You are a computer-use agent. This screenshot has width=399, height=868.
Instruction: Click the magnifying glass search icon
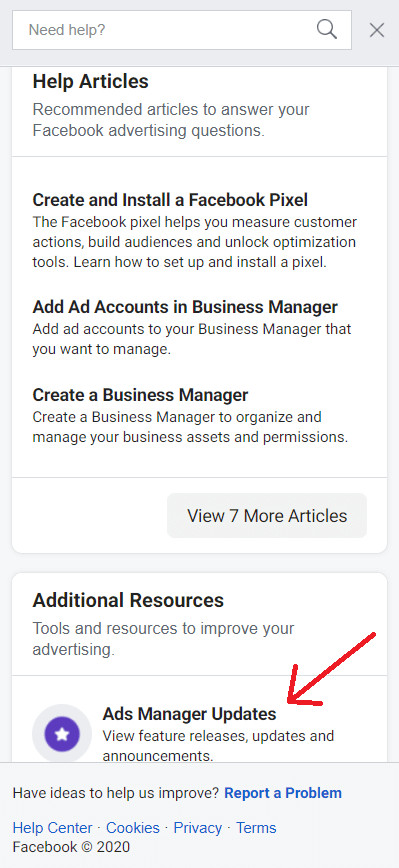tap(327, 29)
